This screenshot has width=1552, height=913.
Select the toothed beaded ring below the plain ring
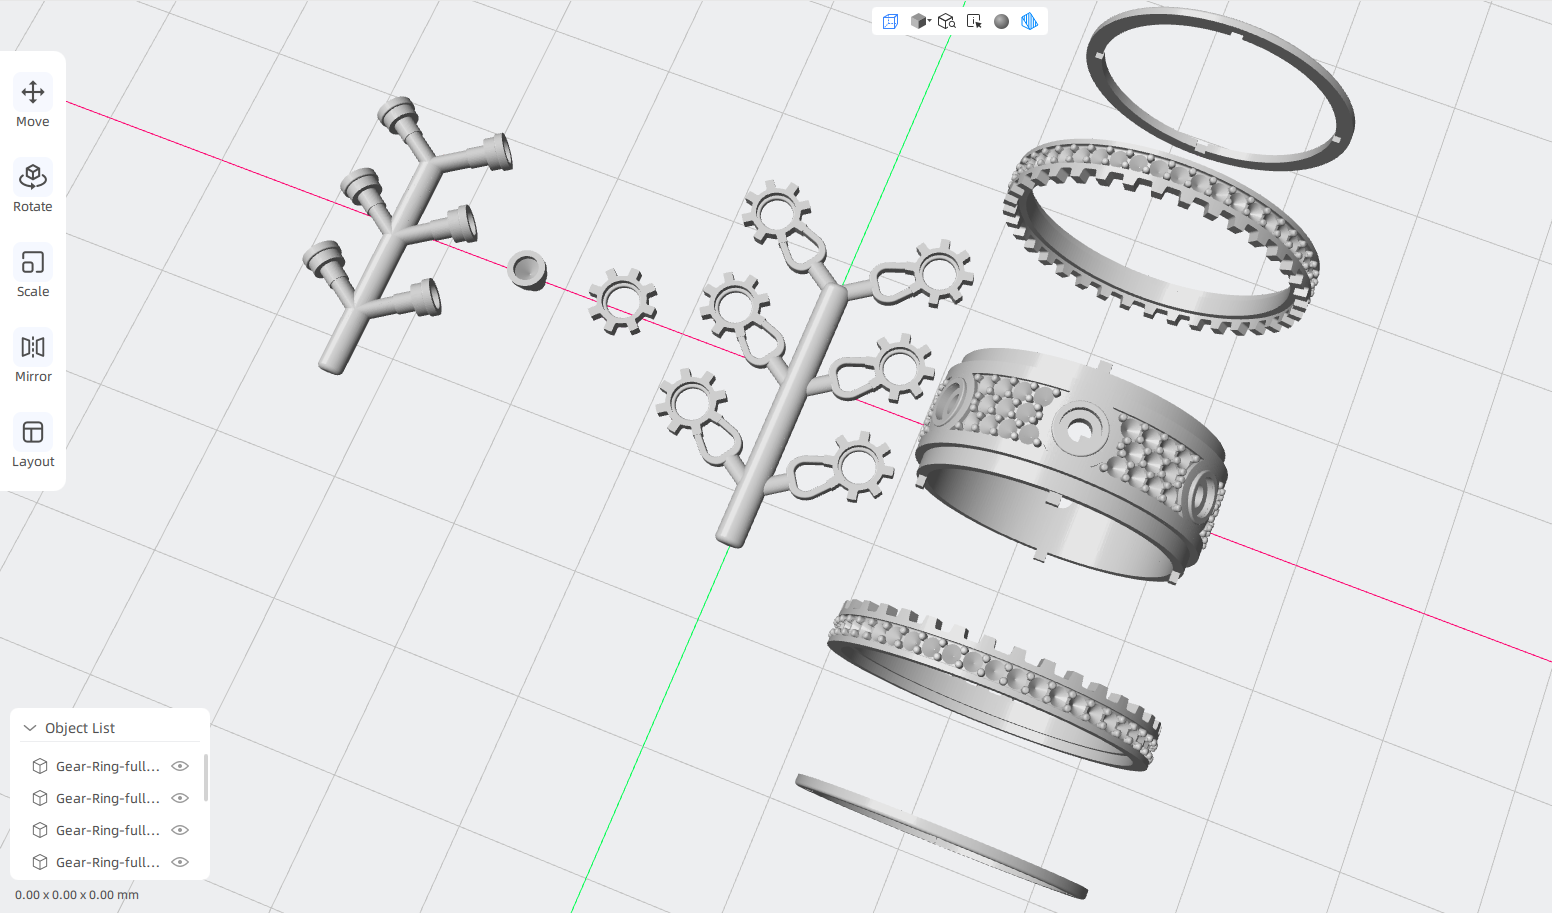(1161, 237)
